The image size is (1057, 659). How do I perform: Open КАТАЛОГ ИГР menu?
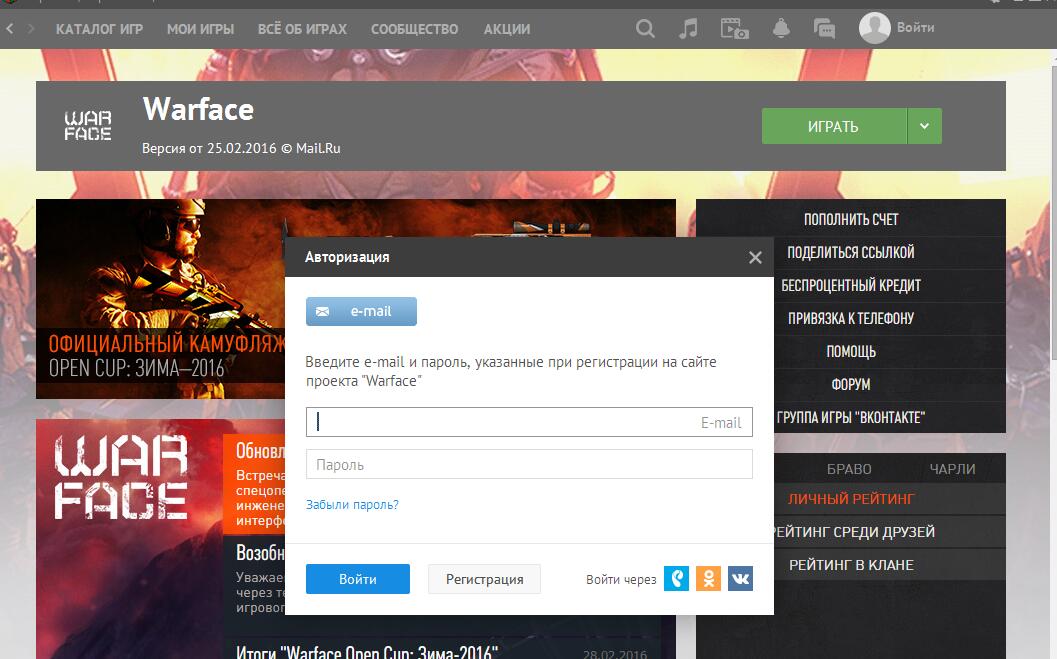point(99,30)
